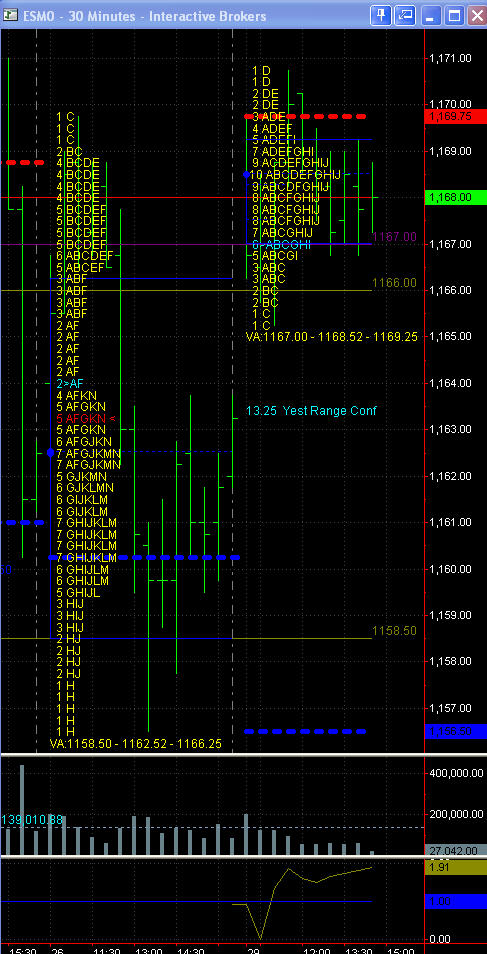
Task: Click the pin icon in title bar
Action: [x=380, y=15]
